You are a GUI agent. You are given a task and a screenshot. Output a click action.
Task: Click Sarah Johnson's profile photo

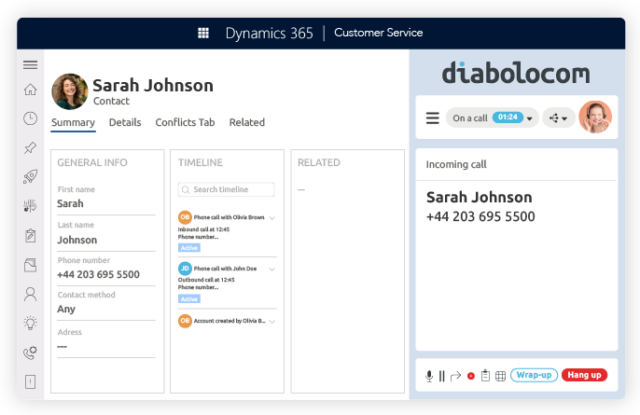click(69, 91)
